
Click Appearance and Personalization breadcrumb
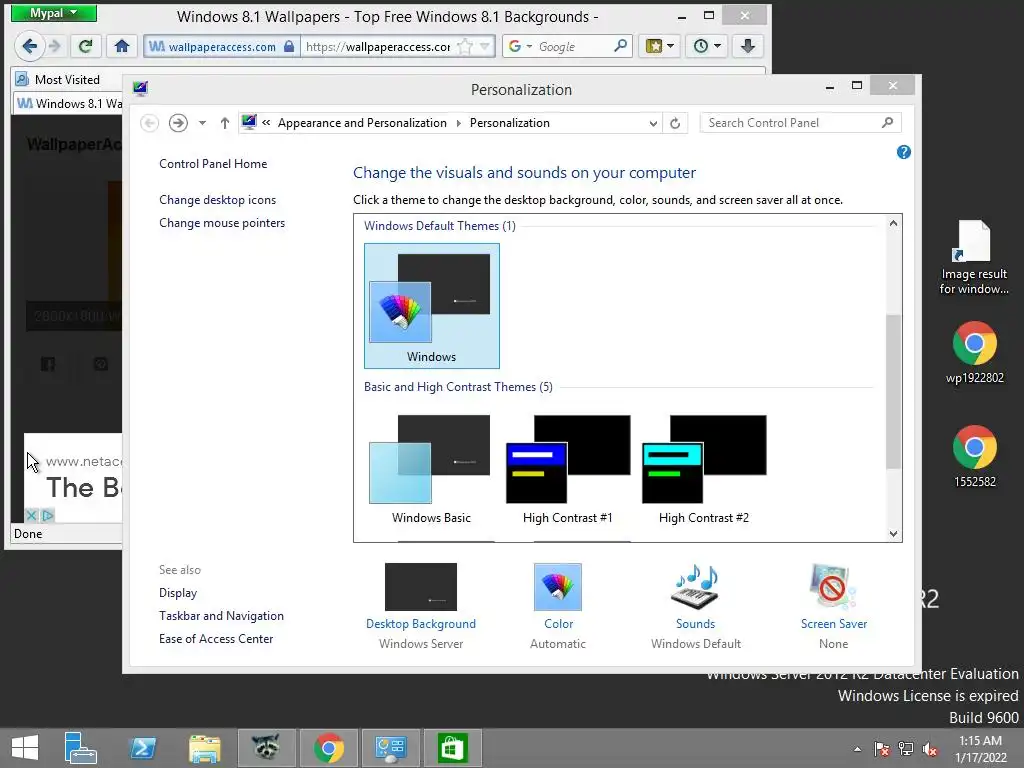point(362,123)
